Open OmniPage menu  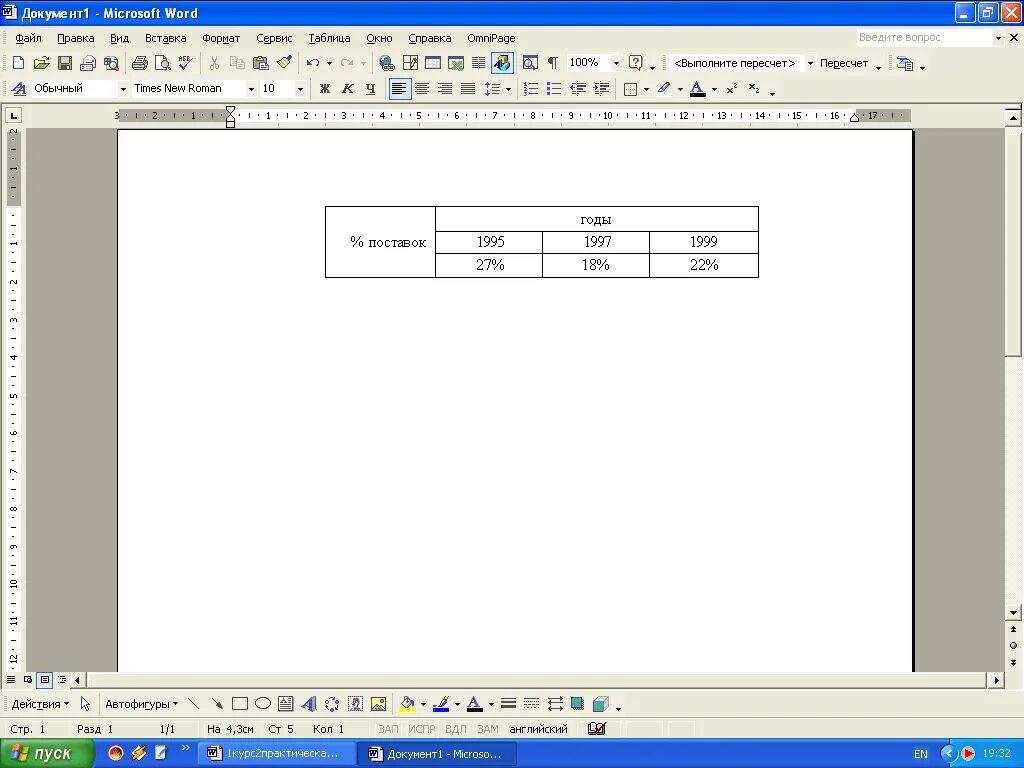(491, 38)
